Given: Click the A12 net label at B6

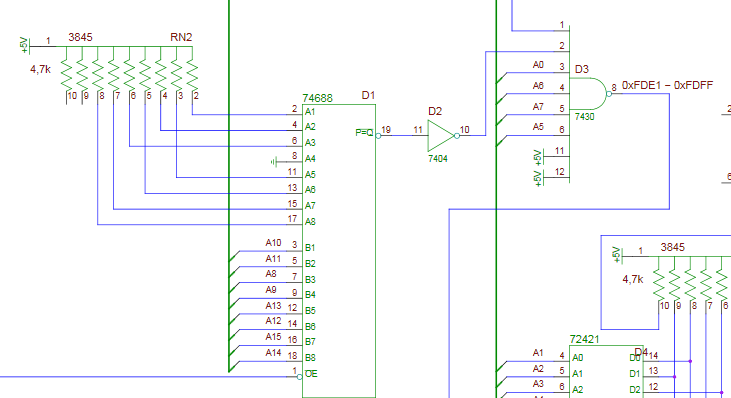Looking at the screenshot, I should [274, 321].
